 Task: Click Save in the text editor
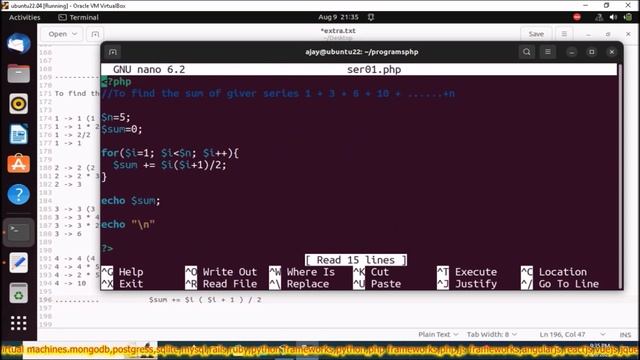point(536,34)
